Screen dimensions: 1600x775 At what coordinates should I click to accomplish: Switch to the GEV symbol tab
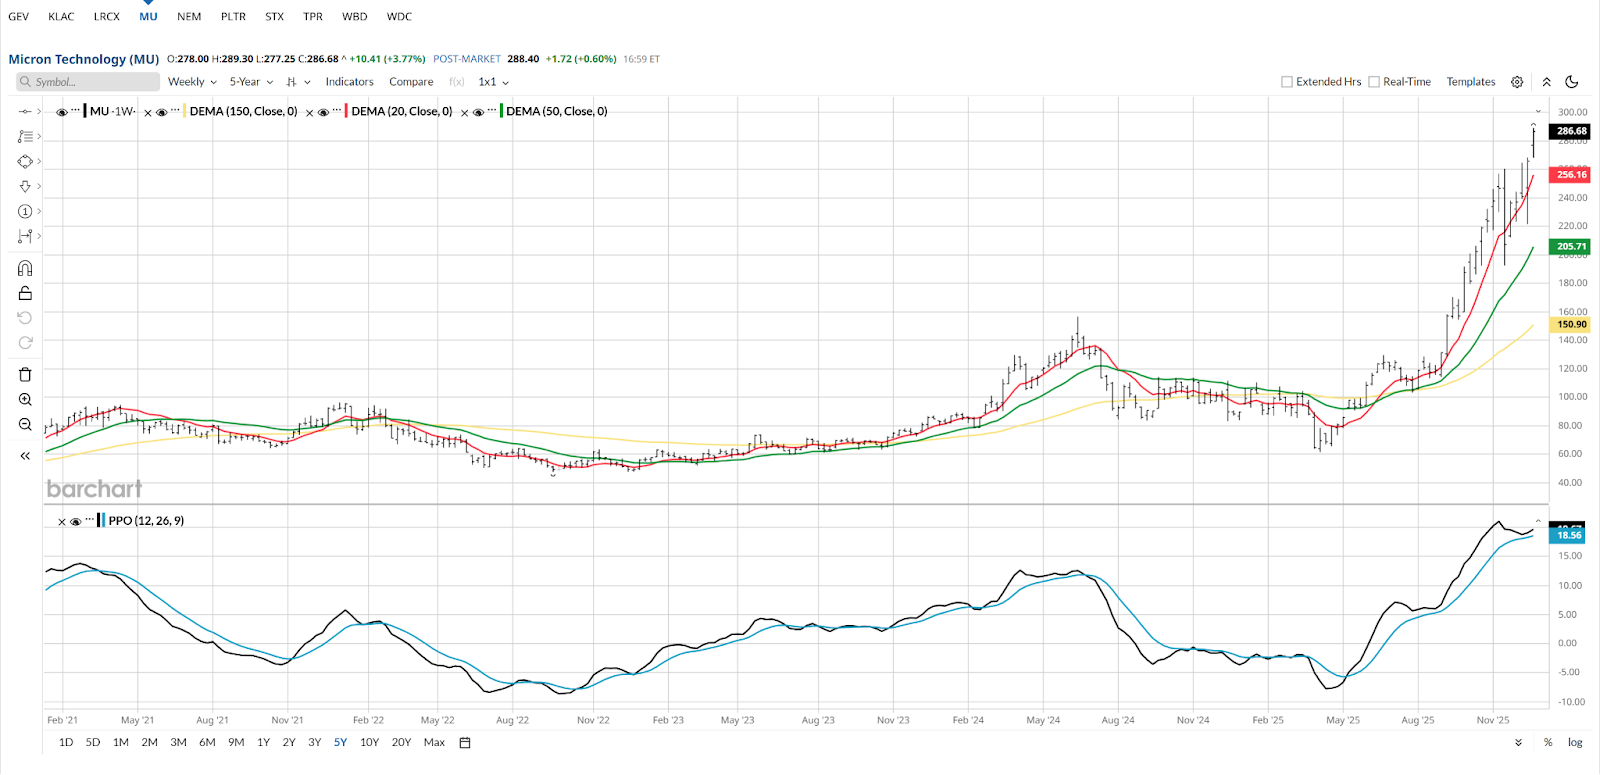click(x=18, y=17)
